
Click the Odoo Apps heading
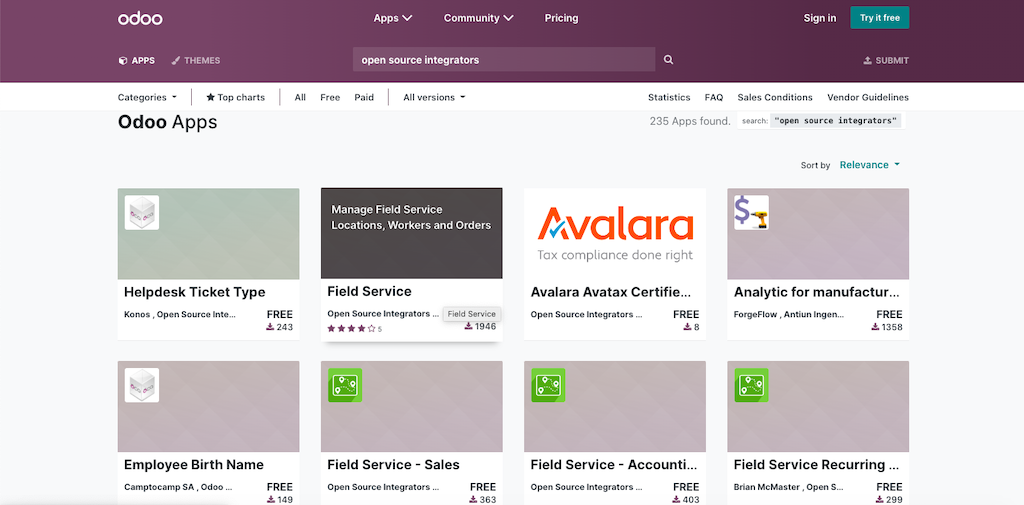pos(167,122)
